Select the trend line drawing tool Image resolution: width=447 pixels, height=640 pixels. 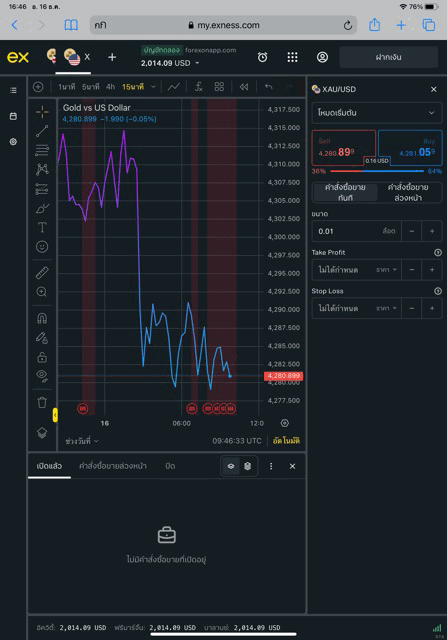42,131
